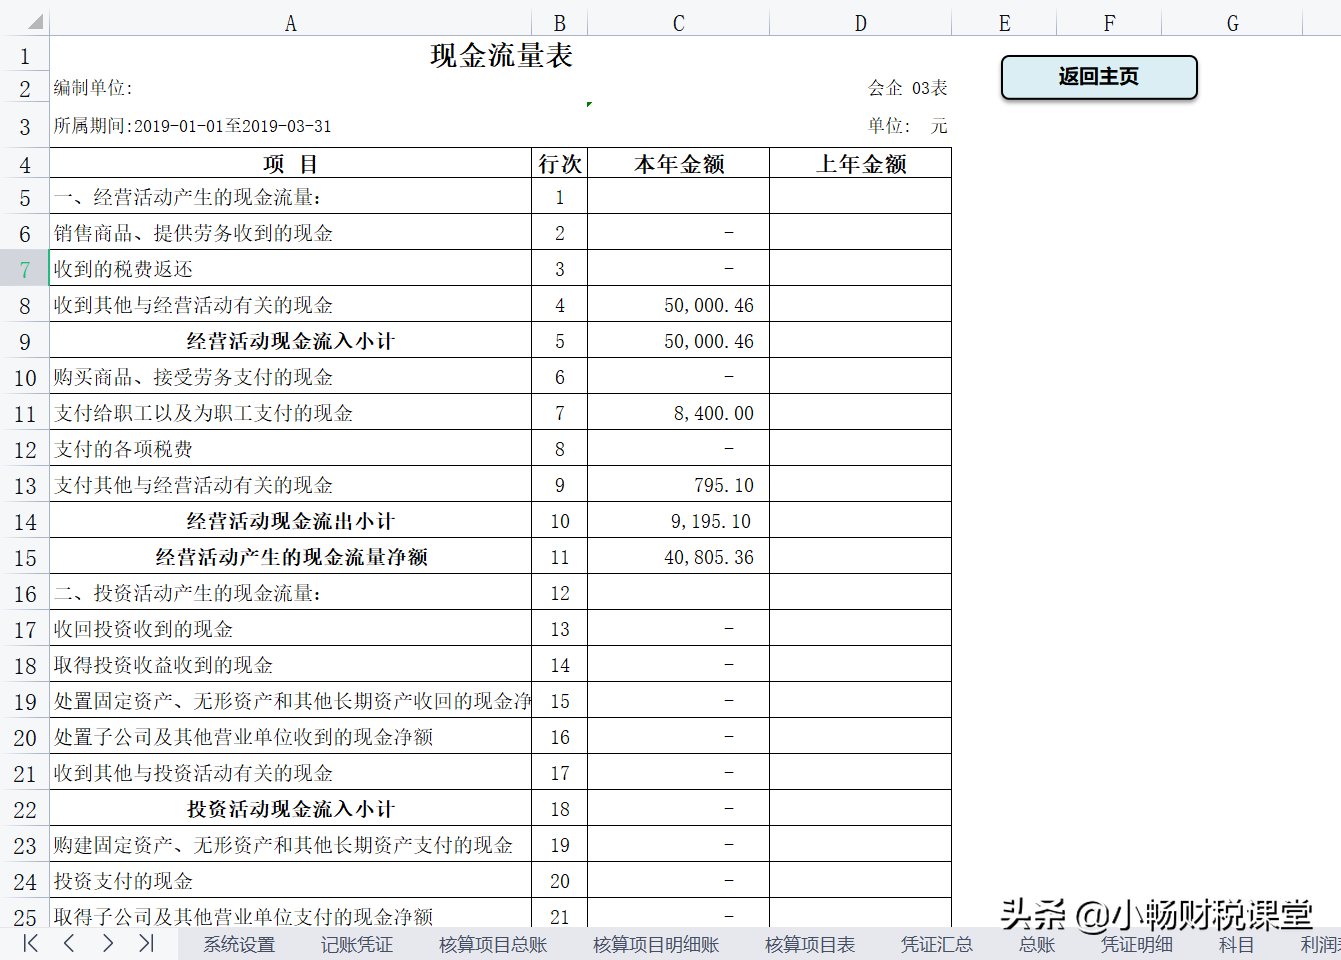This screenshot has height=960, width=1341.
Task: Switch to the 系统设置 sheet tab
Action: 239,943
